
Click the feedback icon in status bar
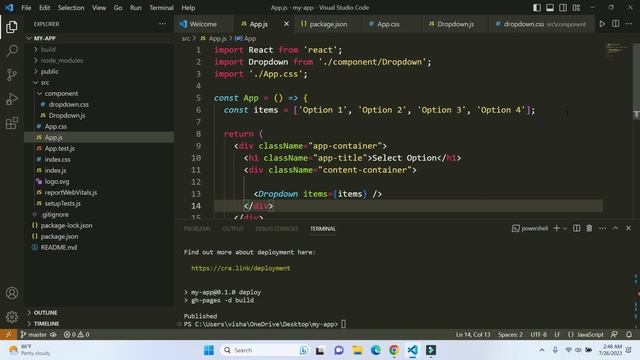[614, 334]
